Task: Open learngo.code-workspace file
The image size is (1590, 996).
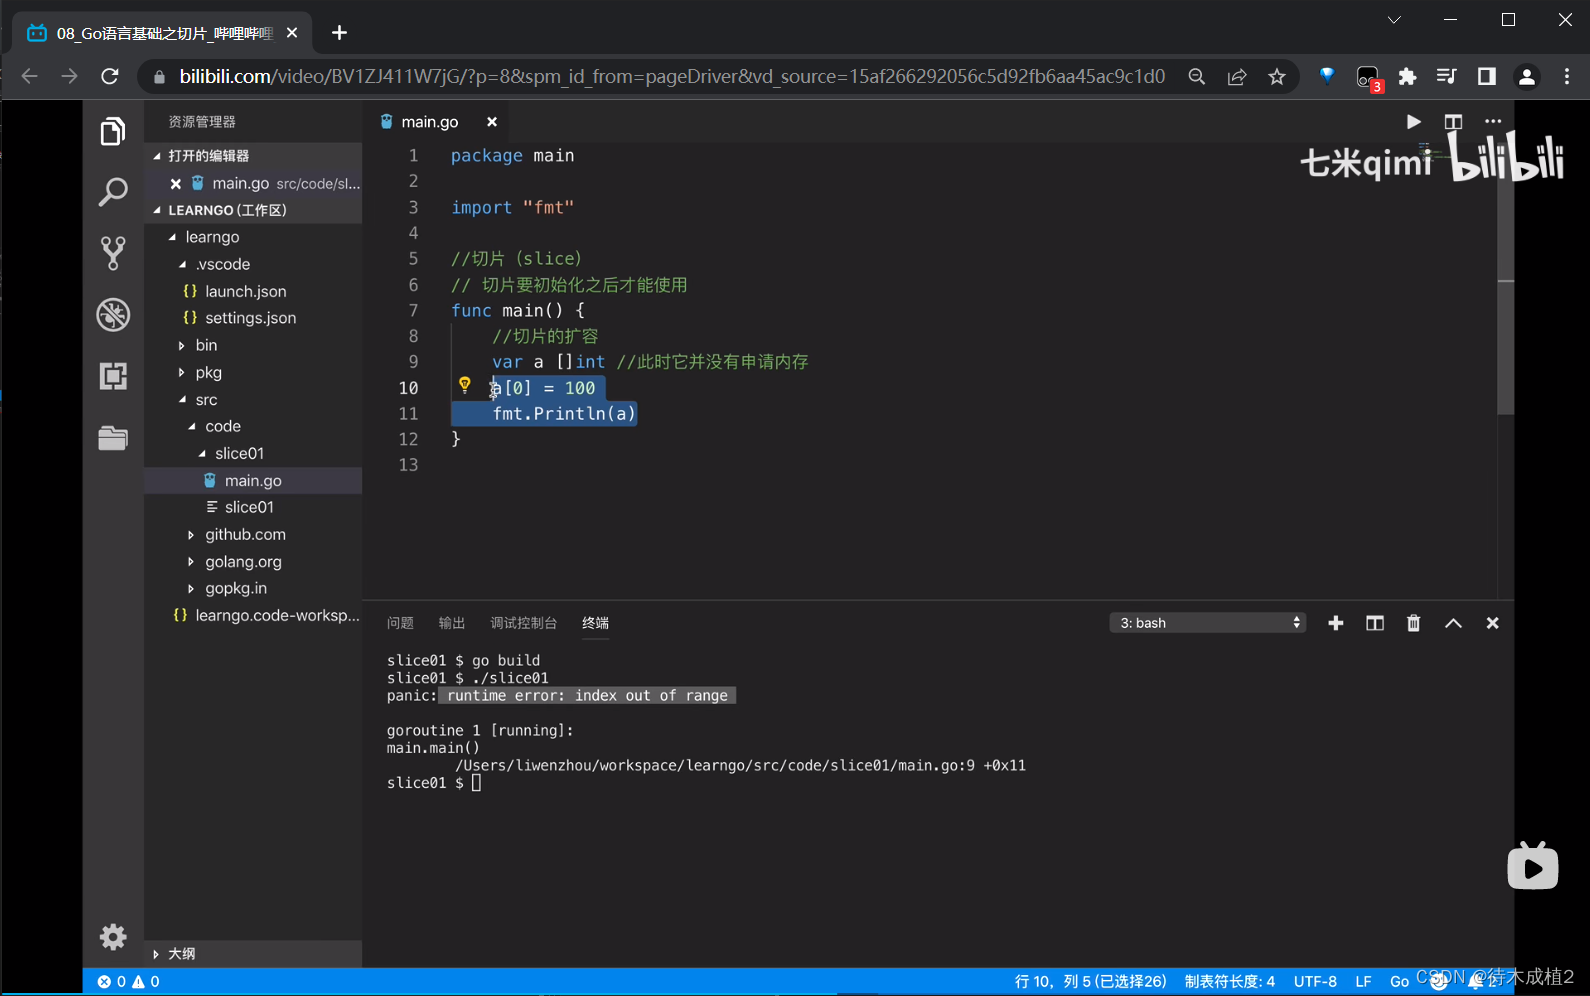Action: [x=277, y=615]
